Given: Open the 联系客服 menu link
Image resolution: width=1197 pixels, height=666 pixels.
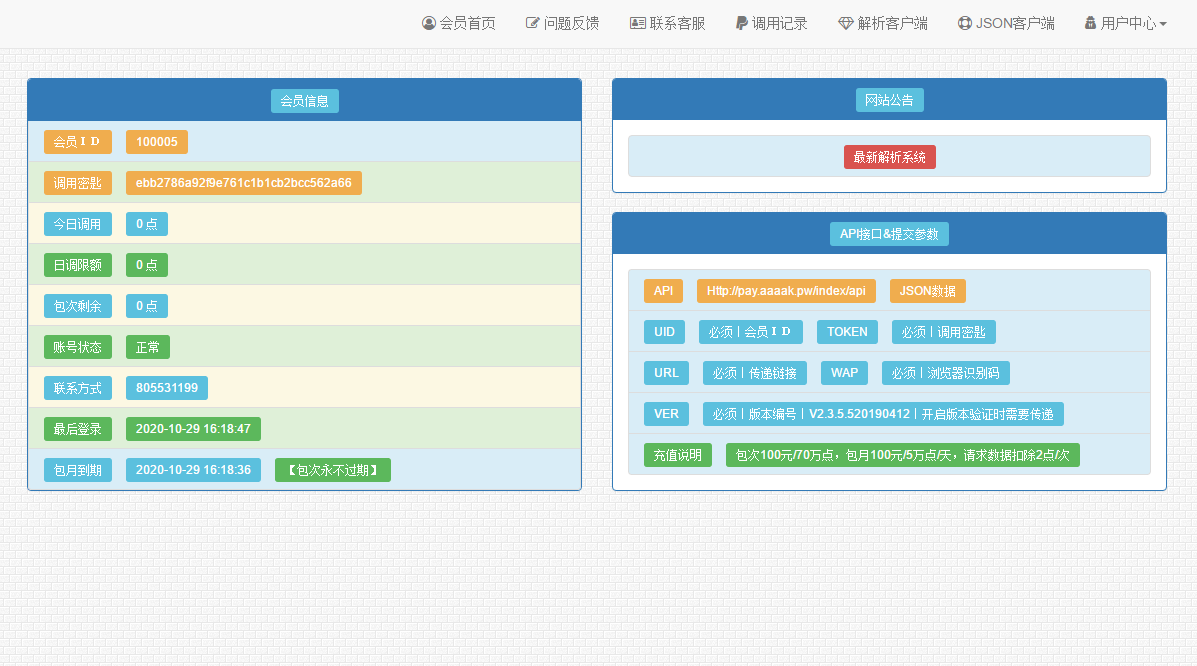Looking at the screenshot, I should (677, 23).
